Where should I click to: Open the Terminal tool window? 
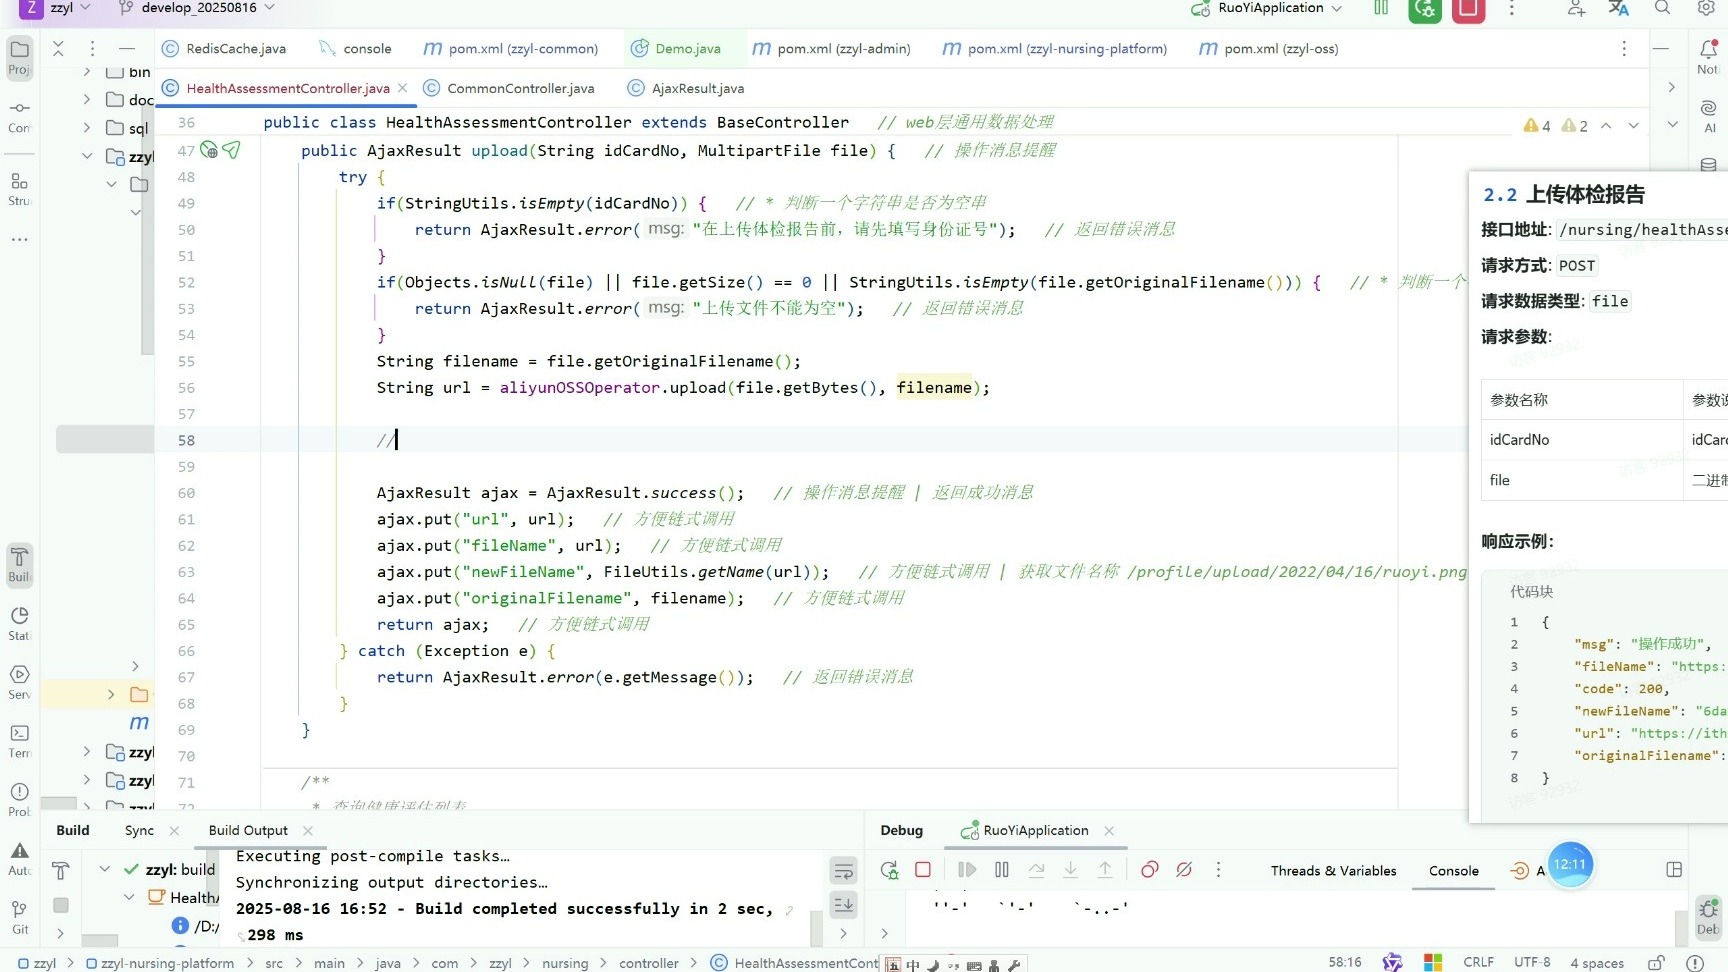click(19, 741)
